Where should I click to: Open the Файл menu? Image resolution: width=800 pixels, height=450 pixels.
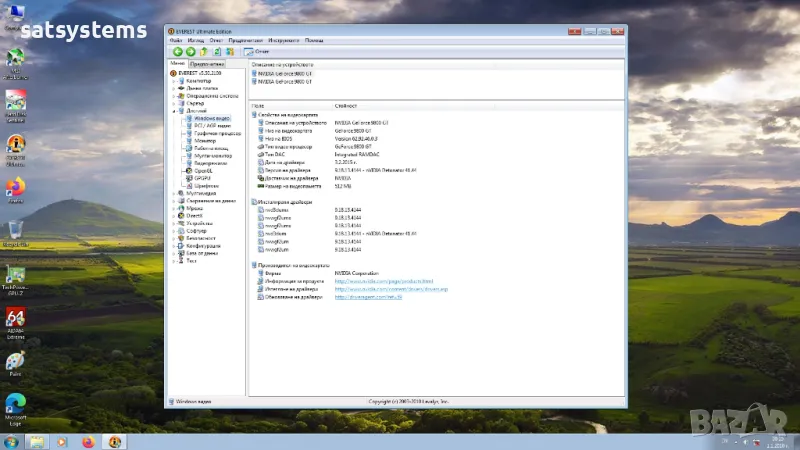(176, 40)
